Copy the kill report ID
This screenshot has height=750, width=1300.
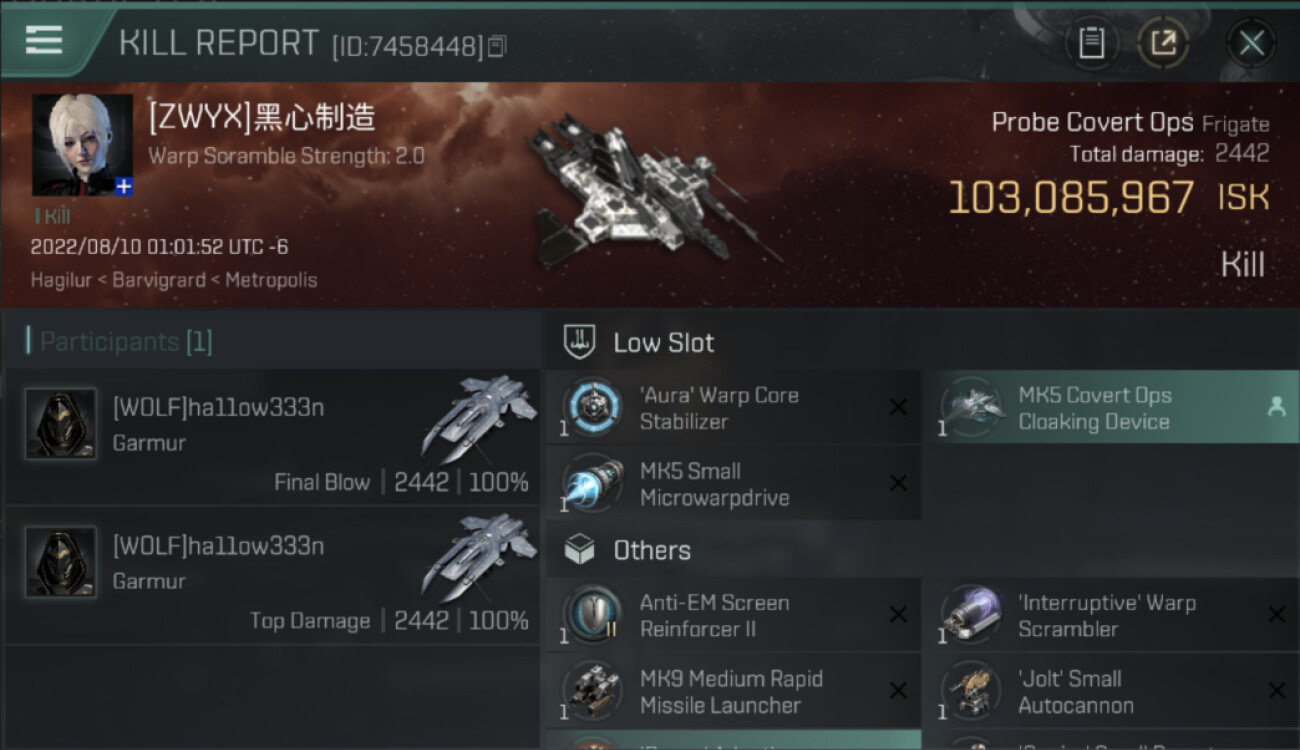(x=497, y=46)
